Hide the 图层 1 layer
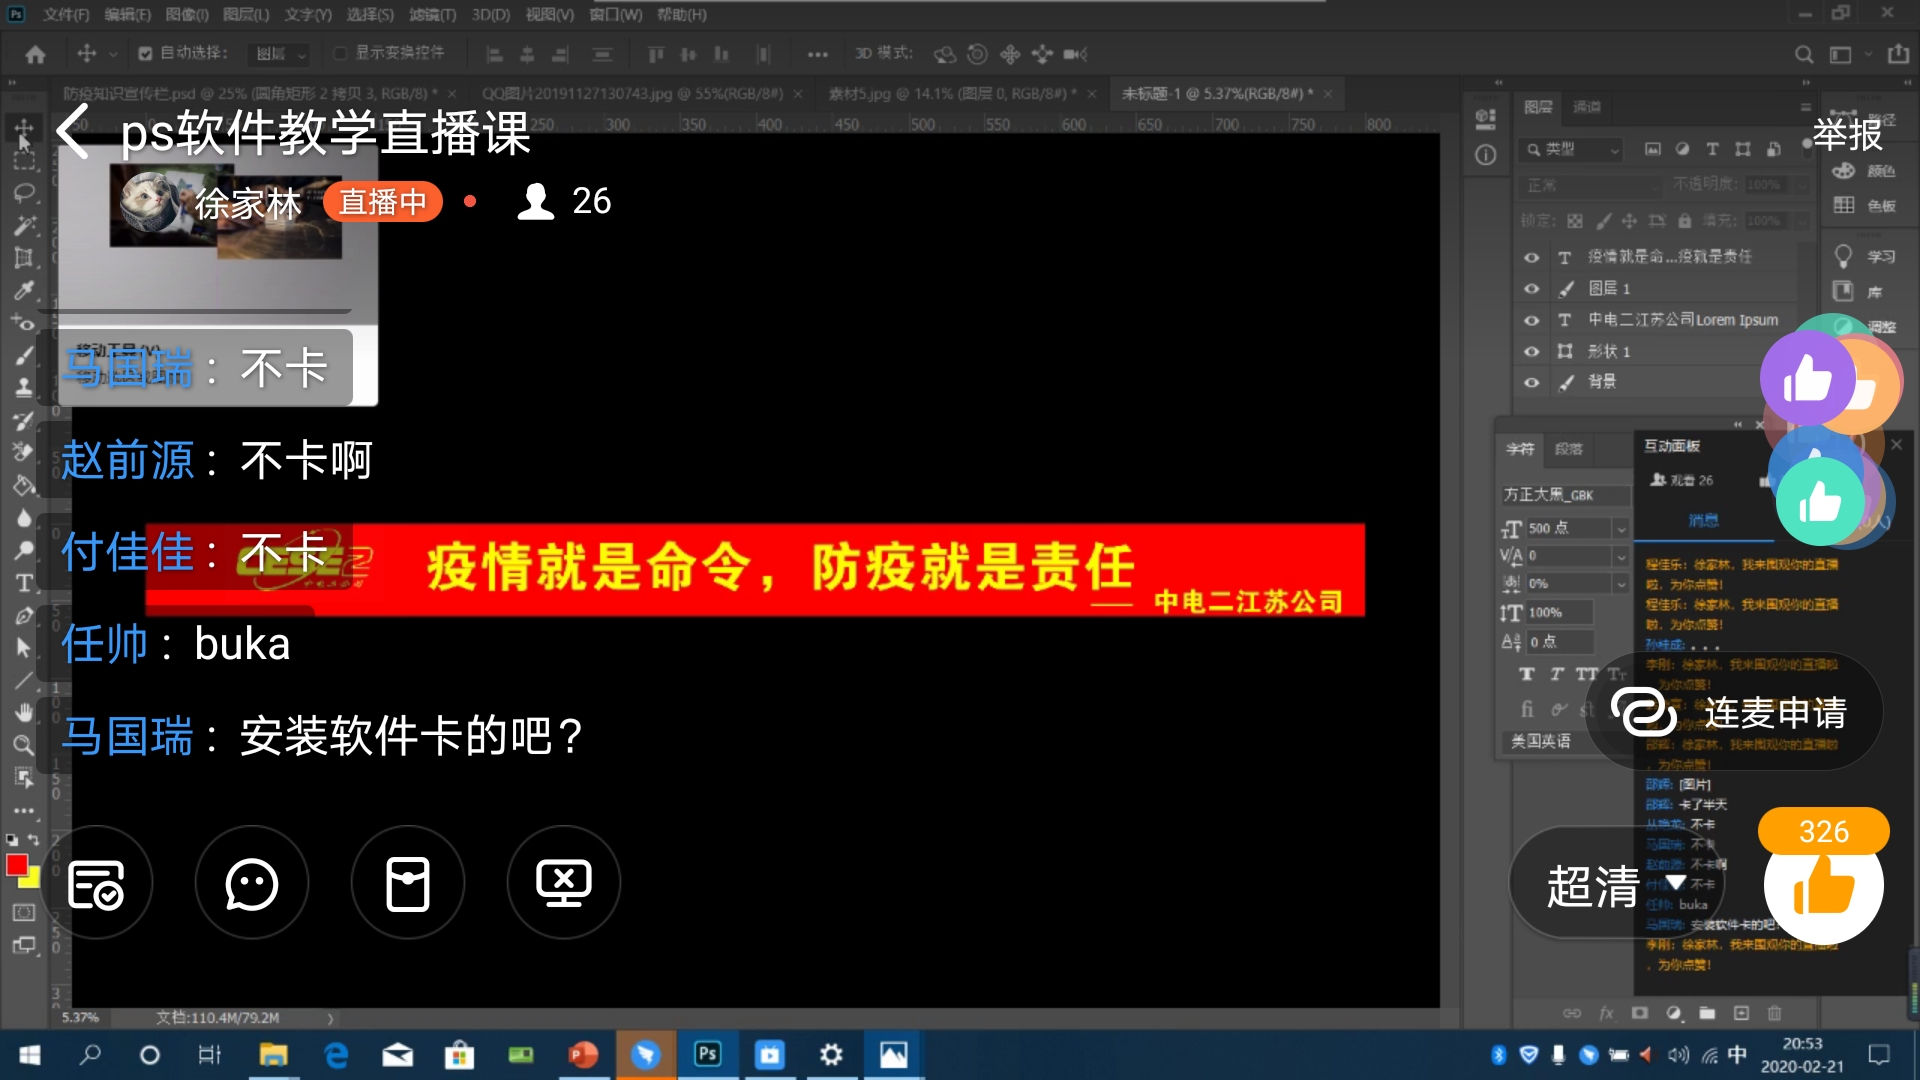The height and width of the screenshot is (1080, 1920). coord(1531,289)
